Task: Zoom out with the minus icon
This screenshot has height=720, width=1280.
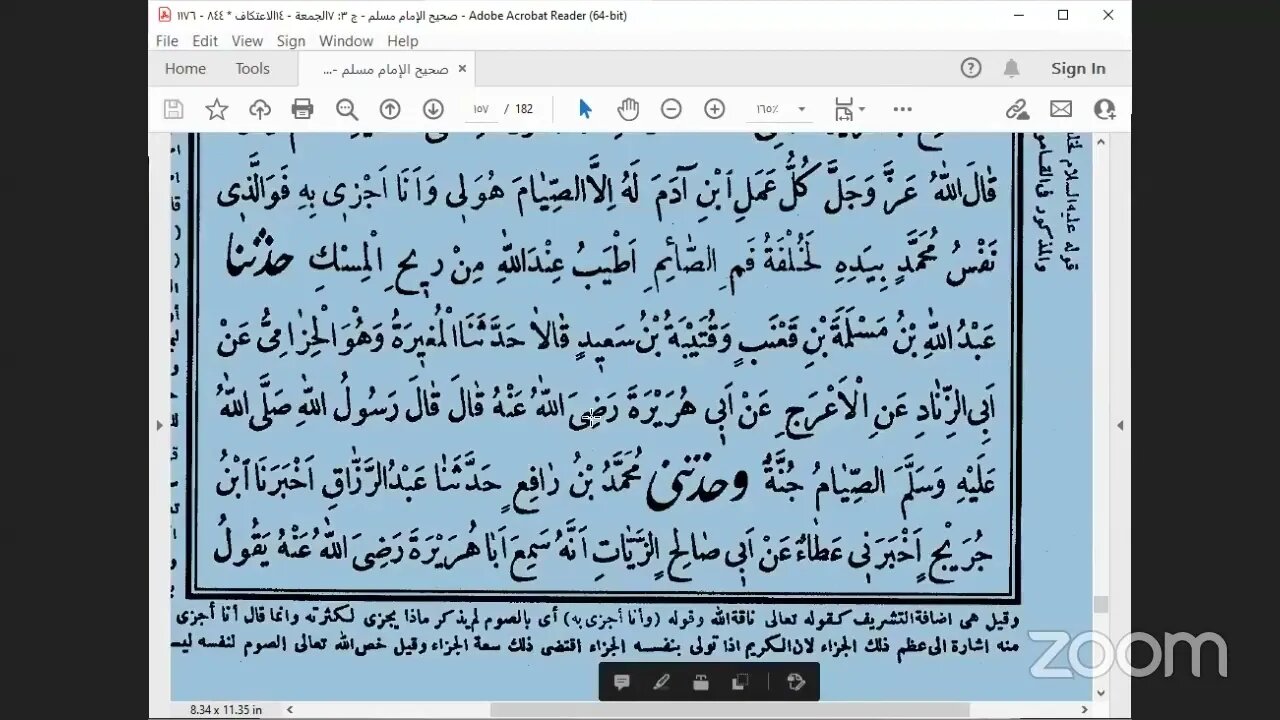Action: click(671, 109)
